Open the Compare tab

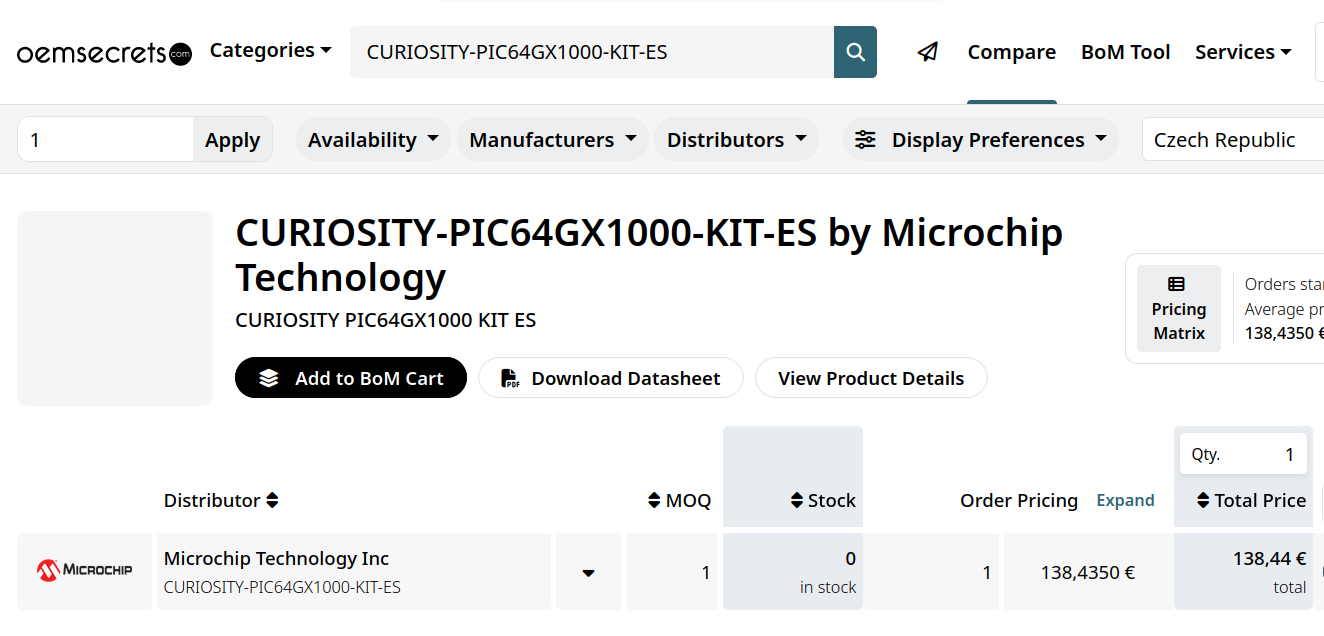click(1011, 52)
